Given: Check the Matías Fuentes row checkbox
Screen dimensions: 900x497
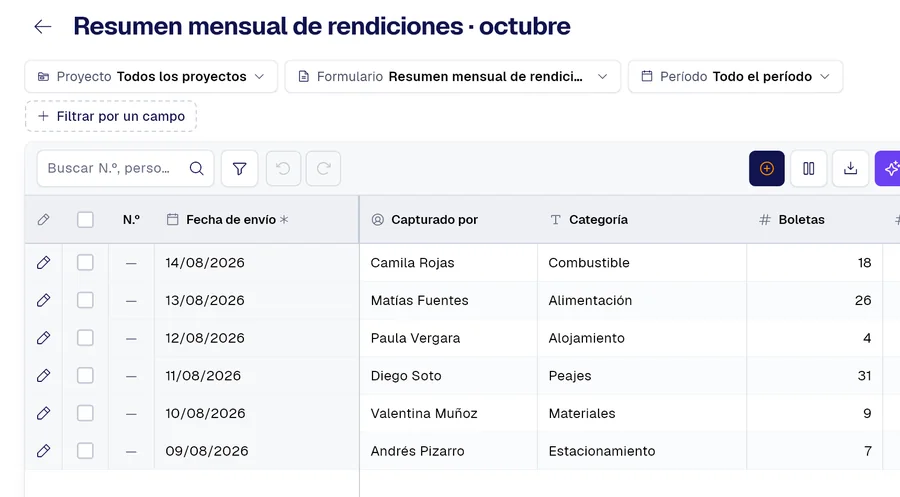Looking at the screenshot, I should click(x=86, y=300).
